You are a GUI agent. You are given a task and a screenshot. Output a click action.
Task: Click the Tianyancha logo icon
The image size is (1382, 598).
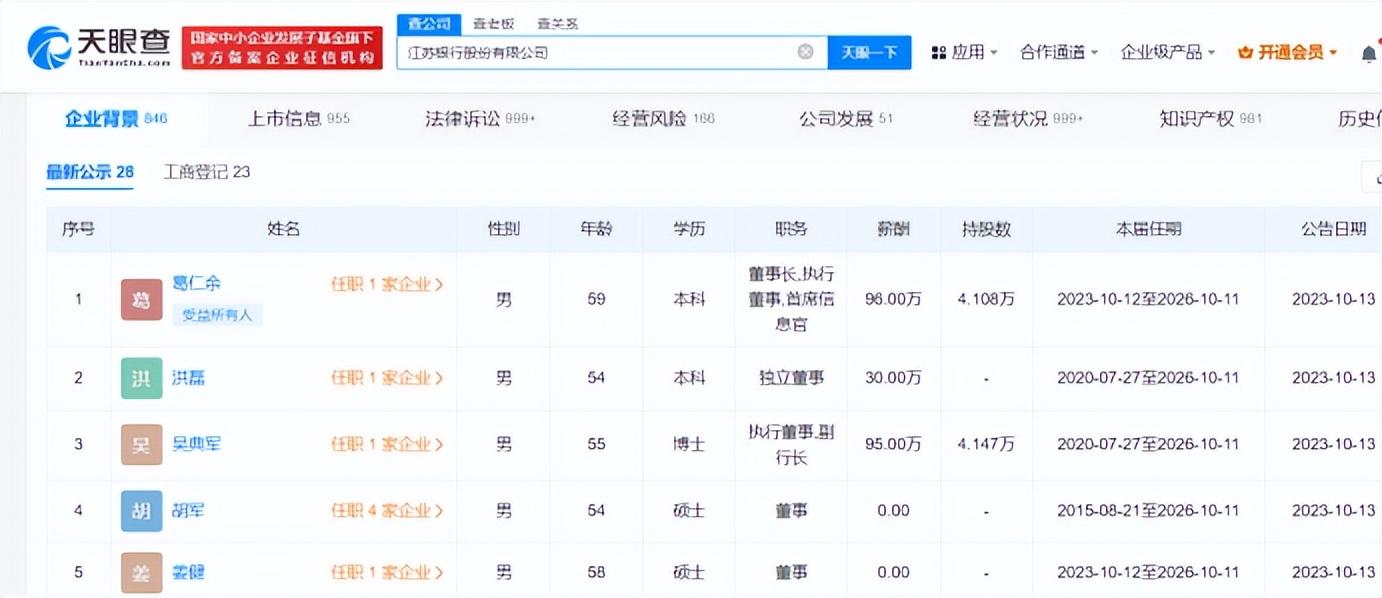pyautogui.click(x=49, y=47)
